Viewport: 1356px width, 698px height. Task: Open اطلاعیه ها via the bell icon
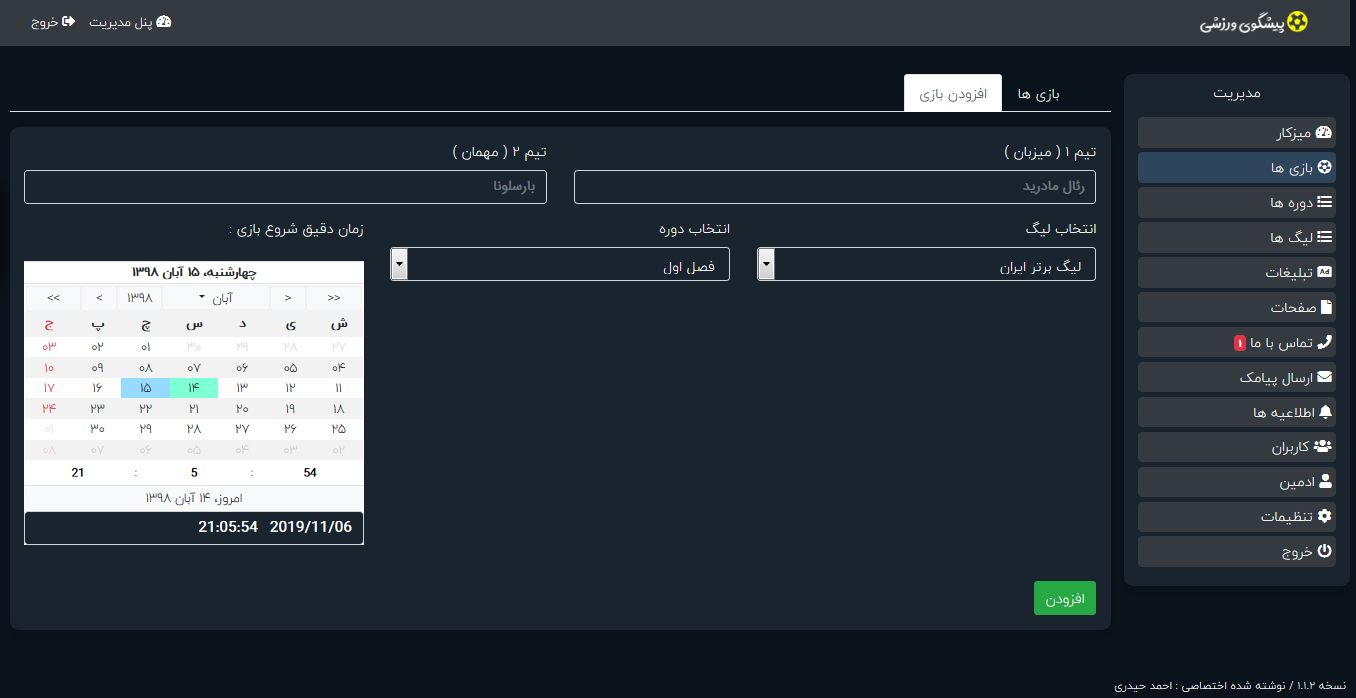pos(1326,412)
